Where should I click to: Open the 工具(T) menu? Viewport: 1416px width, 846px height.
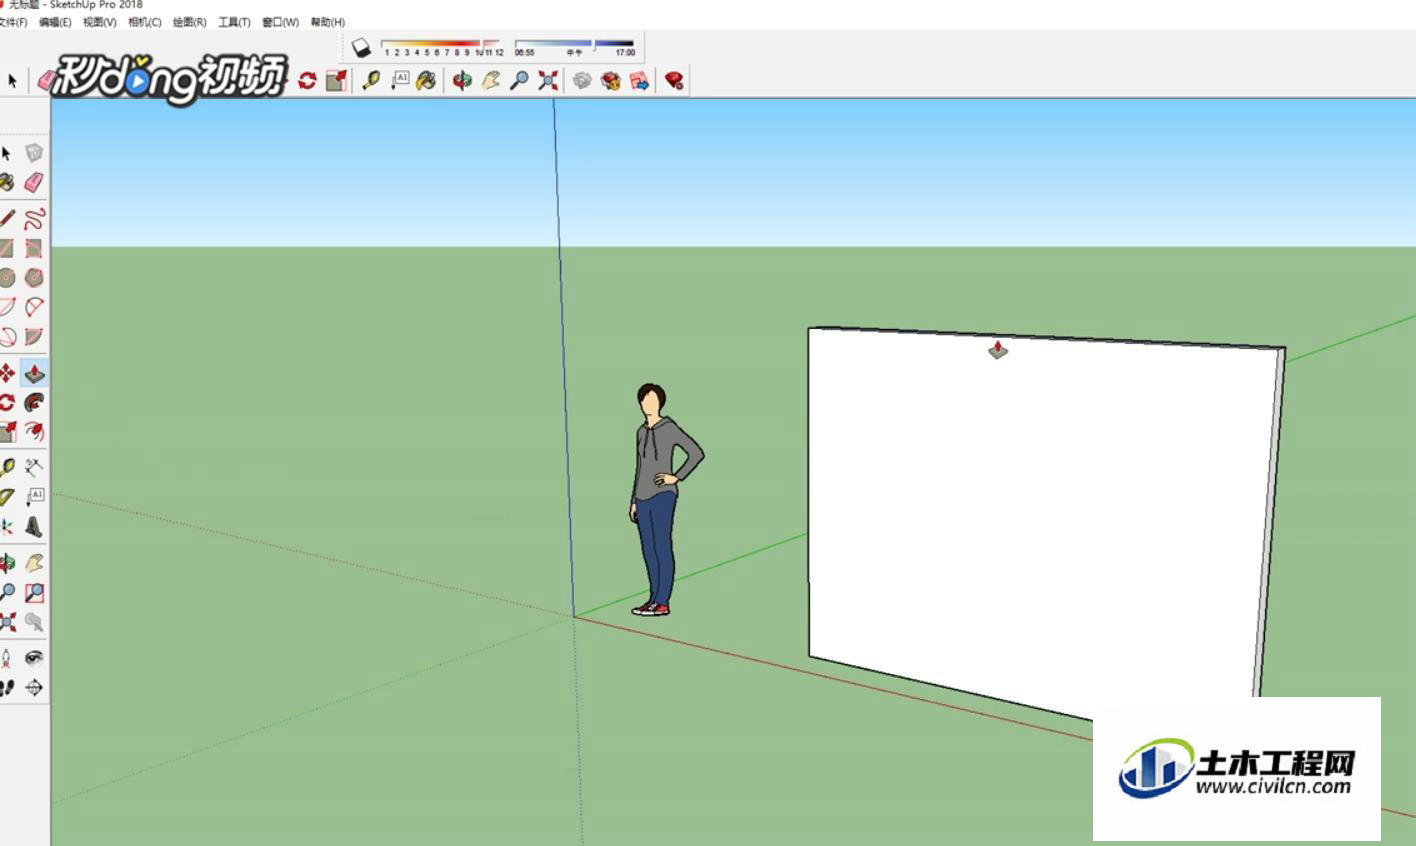tap(235, 22)
